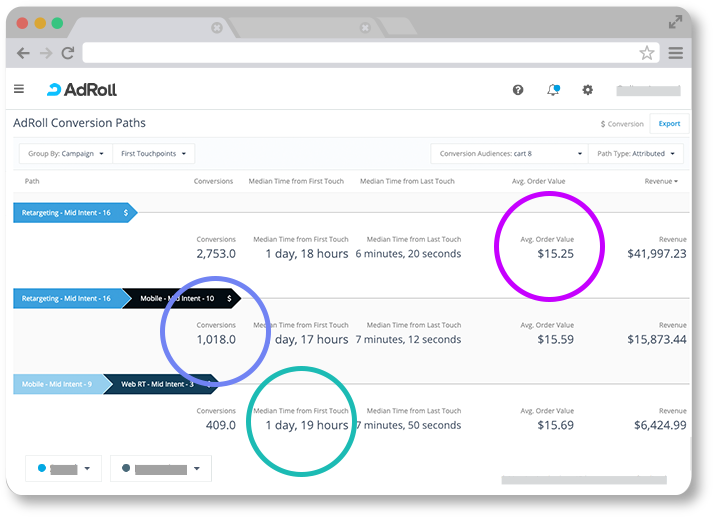Click the Median Time from Last Touch header
The height and width of the screenshot is (517, 713).
tap(407, 181)
